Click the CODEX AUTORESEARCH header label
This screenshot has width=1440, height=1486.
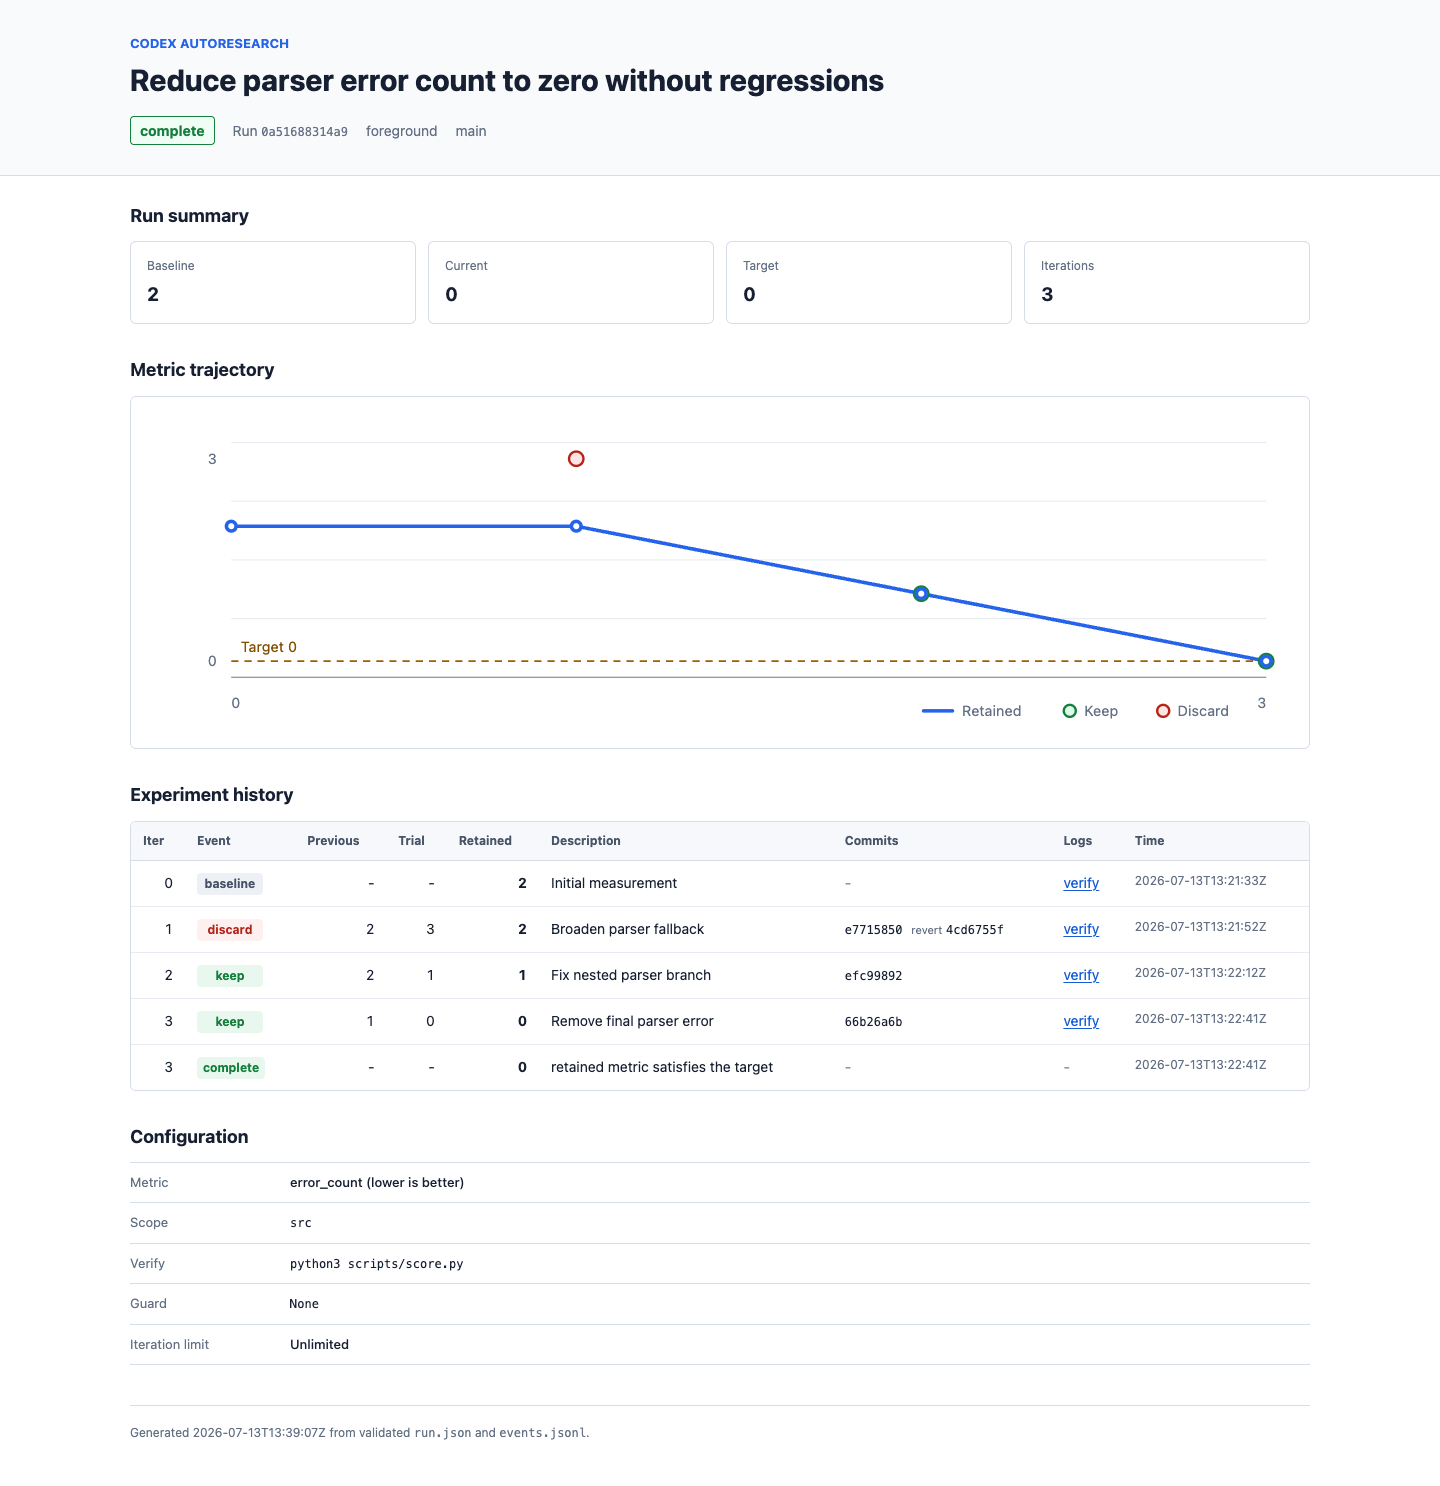click(209, 44)
